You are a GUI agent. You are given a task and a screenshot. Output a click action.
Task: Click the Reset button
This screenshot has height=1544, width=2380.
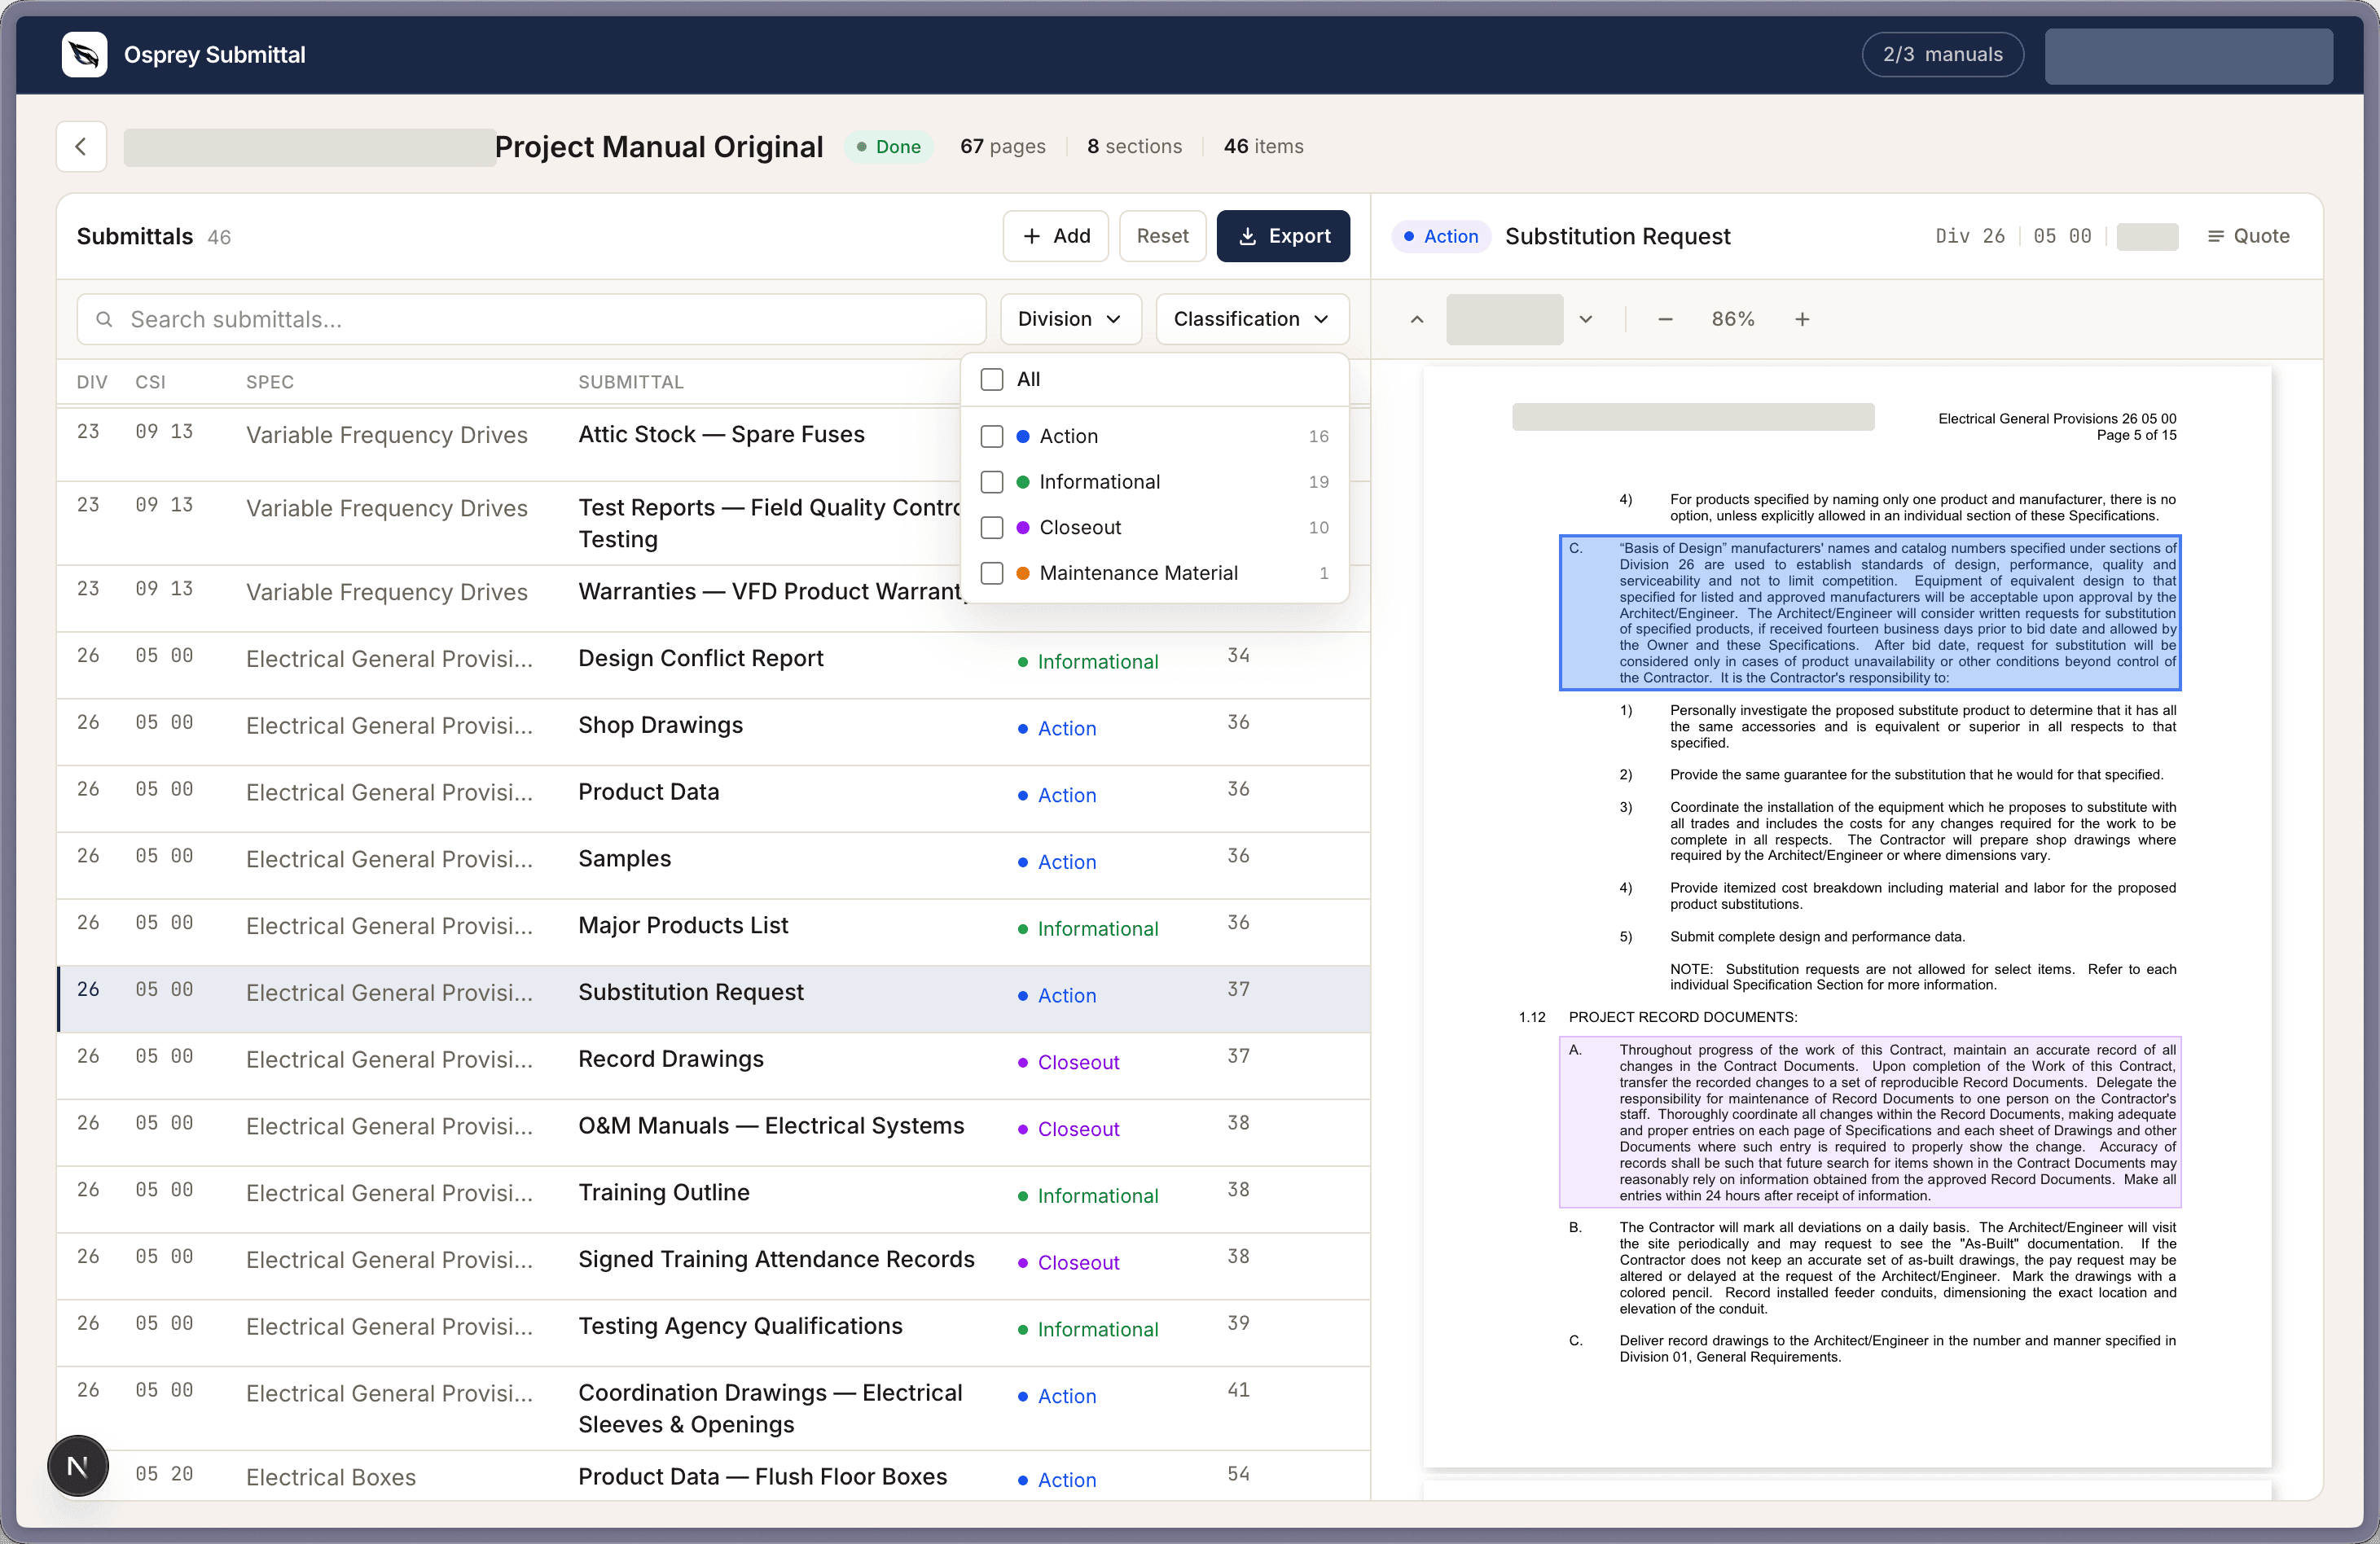point(1162,236)
